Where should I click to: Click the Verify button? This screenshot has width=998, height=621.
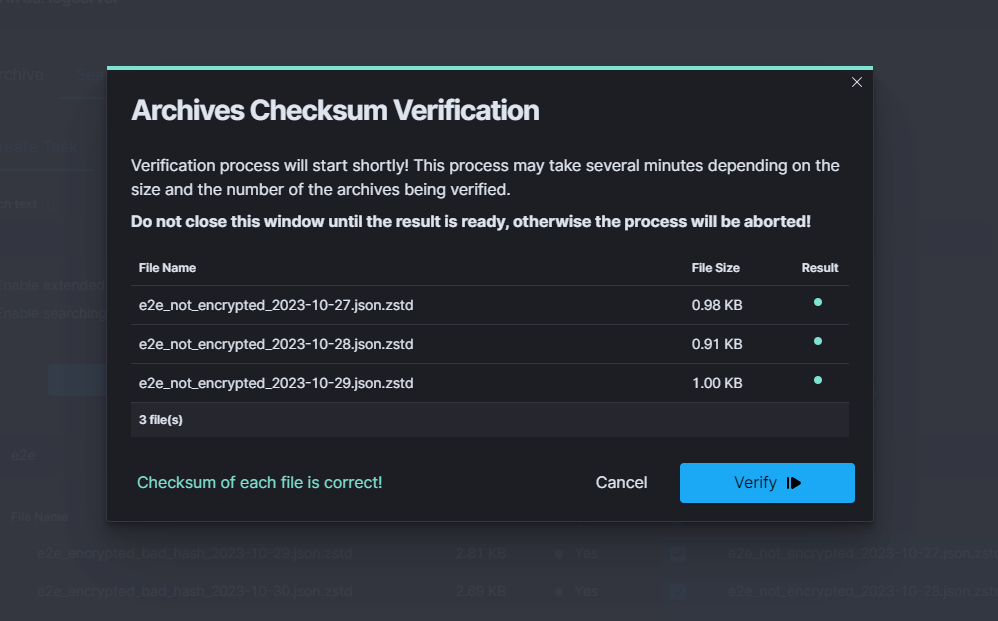click(767, 483)
